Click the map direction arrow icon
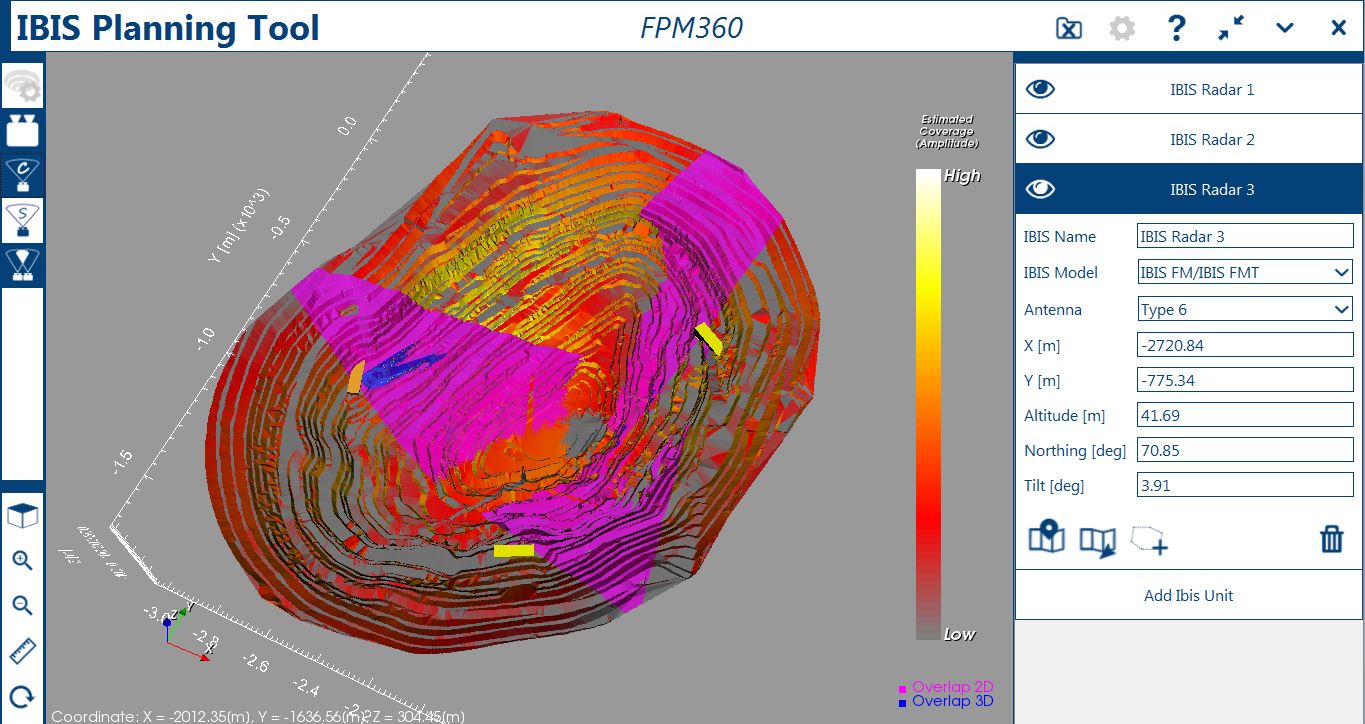Viewport: 1365px width, 724px height. 1098,541
